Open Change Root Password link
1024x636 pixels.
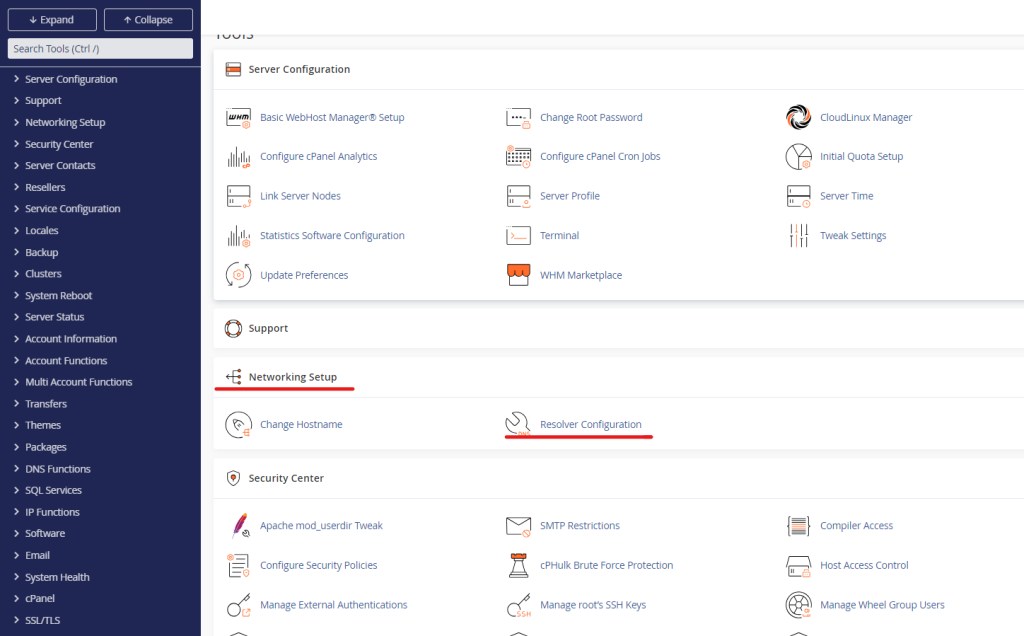(591, 118)
